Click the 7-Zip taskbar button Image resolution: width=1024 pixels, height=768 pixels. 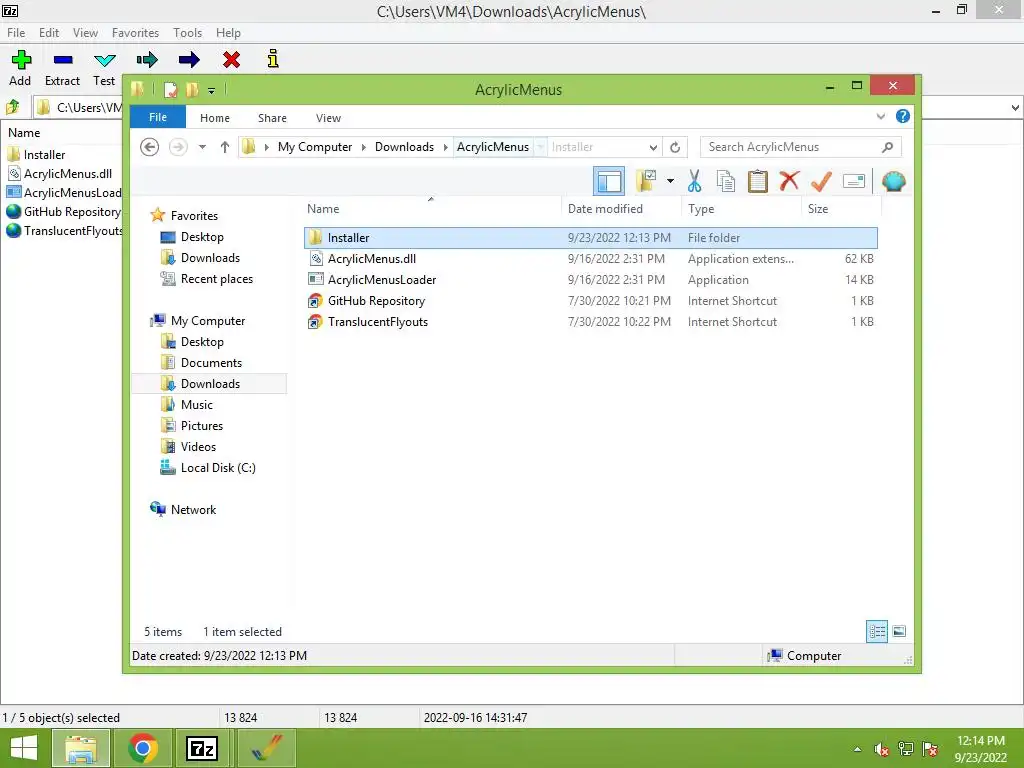point(201,748)
